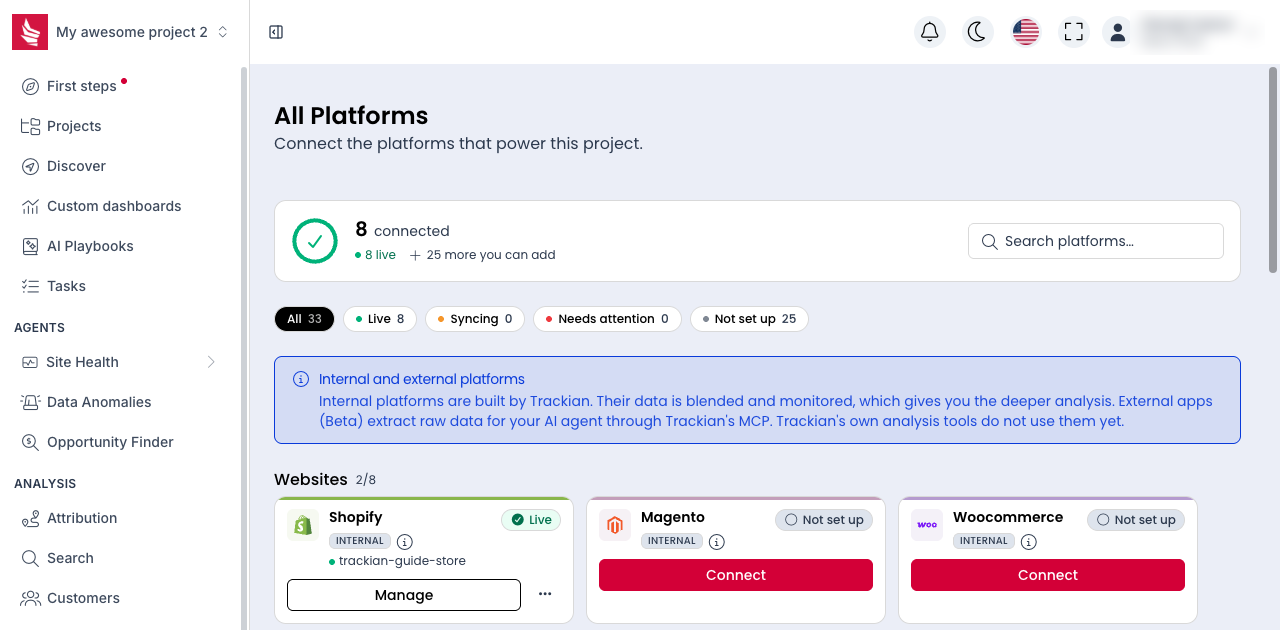This screenshot has height=630, width=1280.
Task: Filter by Not set up
Action: click(749, 319)
